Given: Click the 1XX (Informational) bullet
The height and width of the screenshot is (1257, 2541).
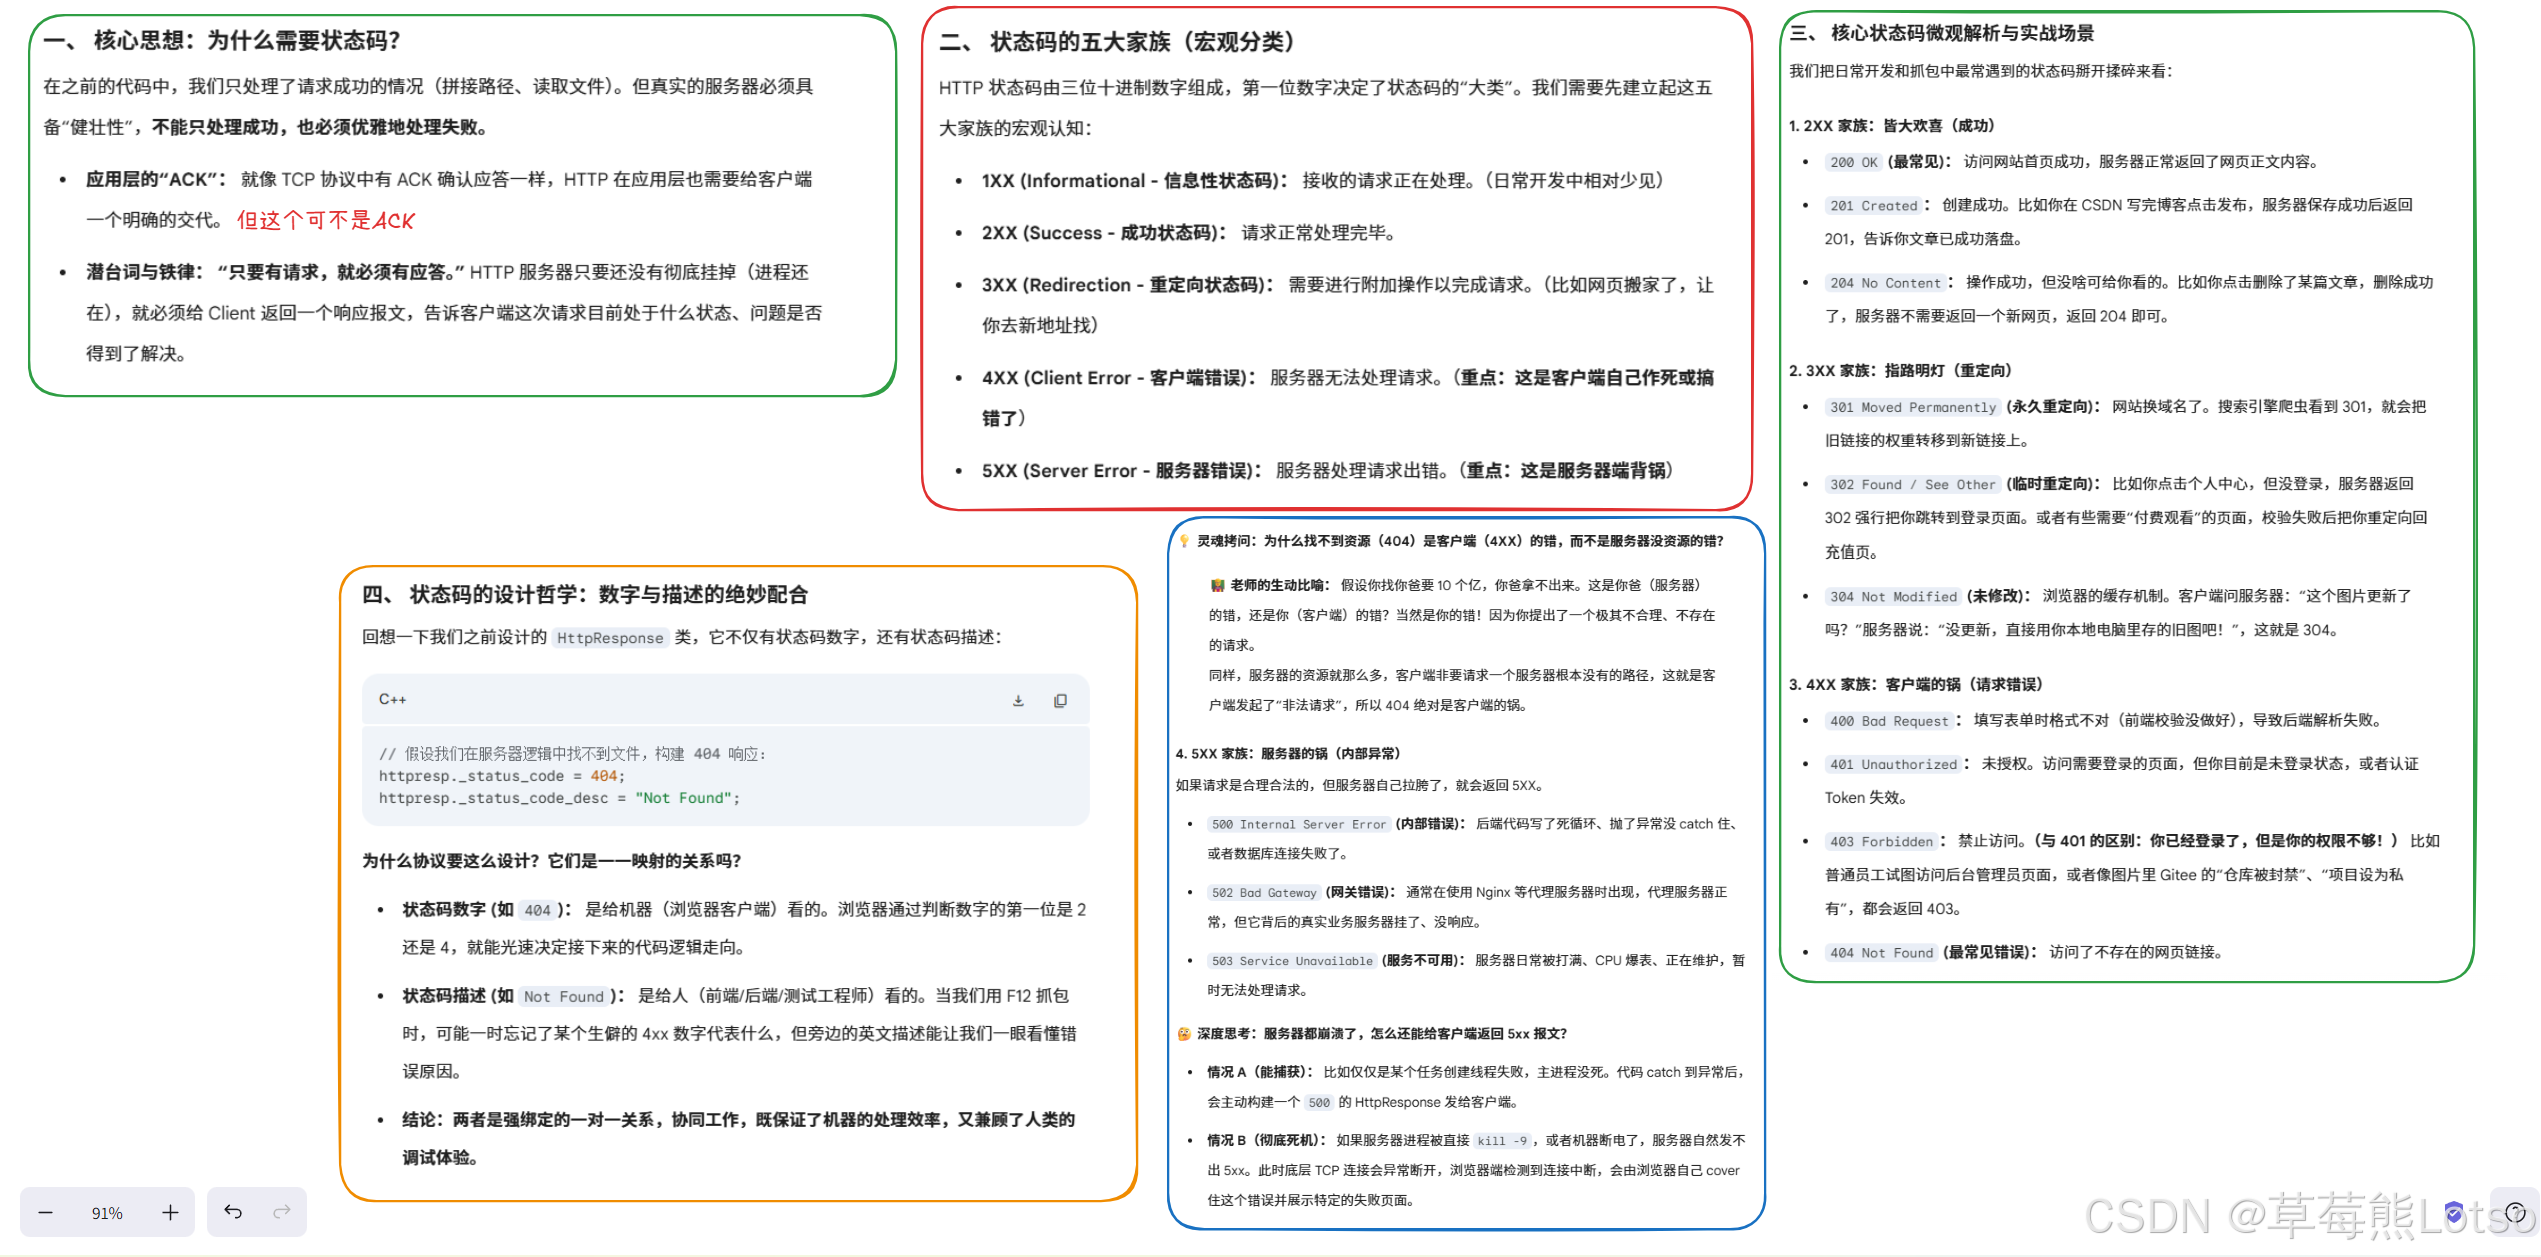Looking at the screenshot, I should [1322, 181].
